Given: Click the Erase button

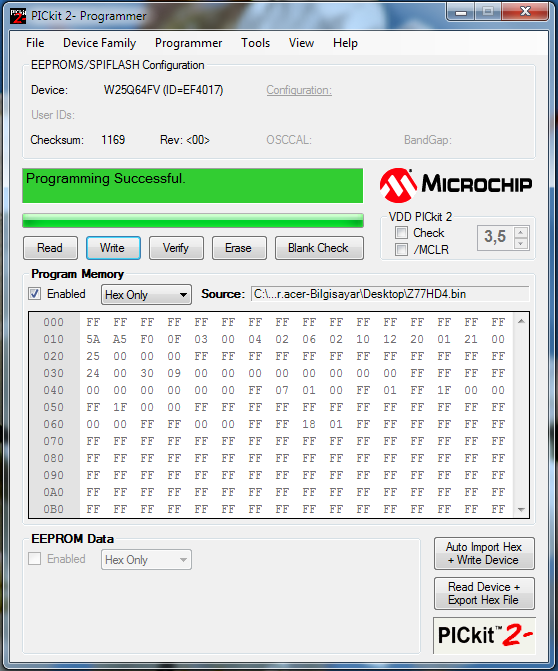Looking at the screenshot, I should pyautogui.click(x=239, y=248).
